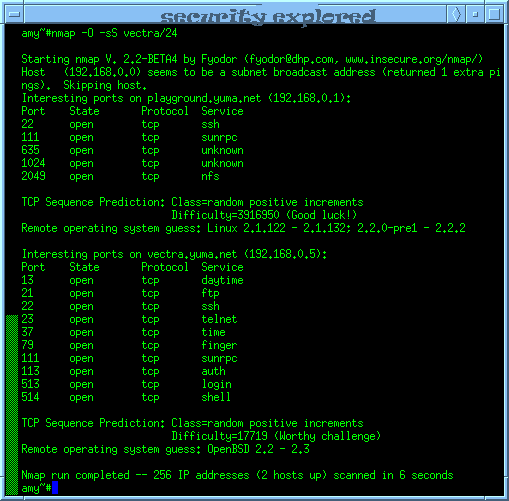Viewport: 509px width, 501px height.
Task: Click 'www.insecure.org/nmap/' URL text
Action: [412, 59]
